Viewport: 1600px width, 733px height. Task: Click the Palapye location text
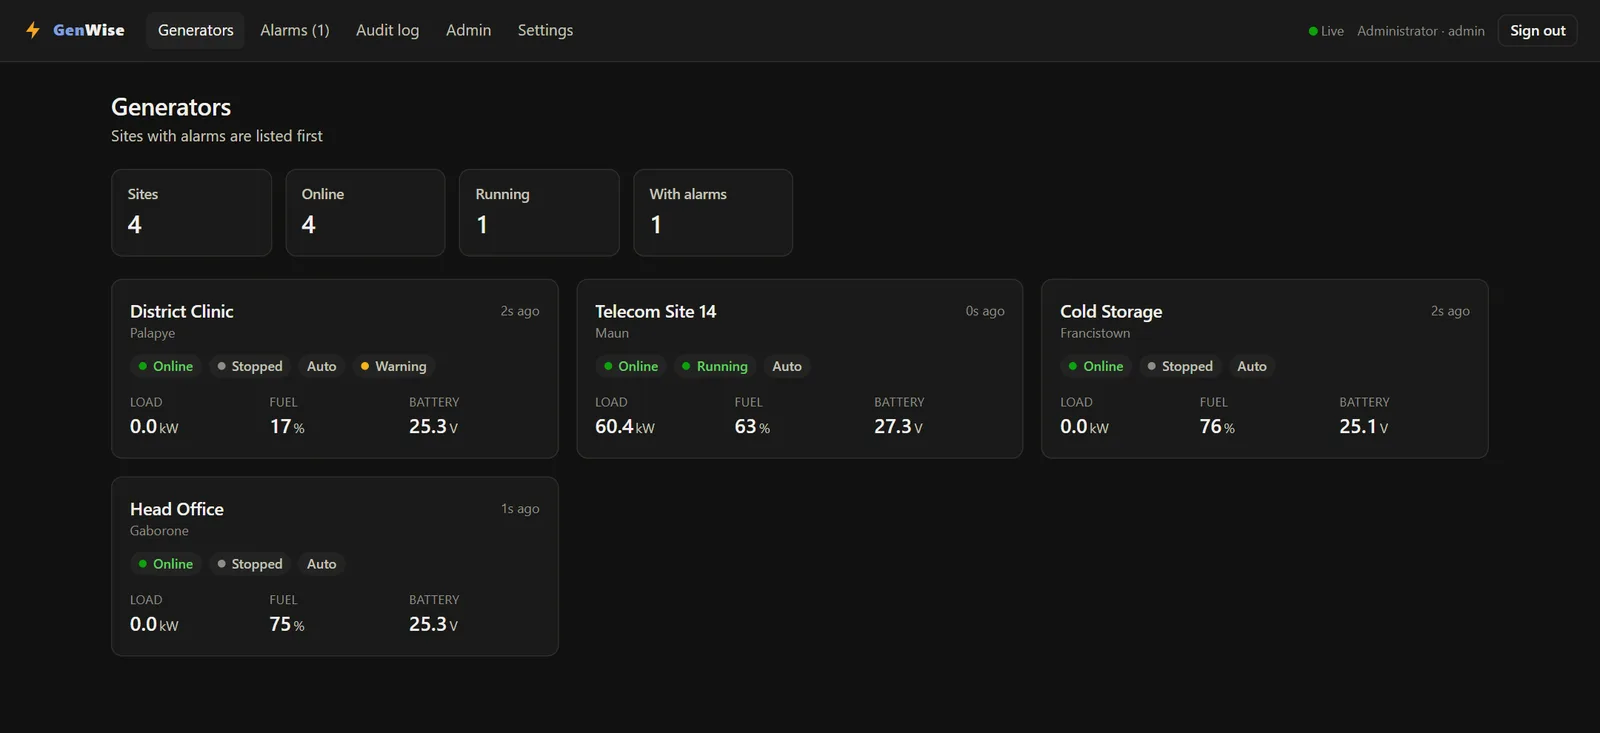click(x=152, y=334)
